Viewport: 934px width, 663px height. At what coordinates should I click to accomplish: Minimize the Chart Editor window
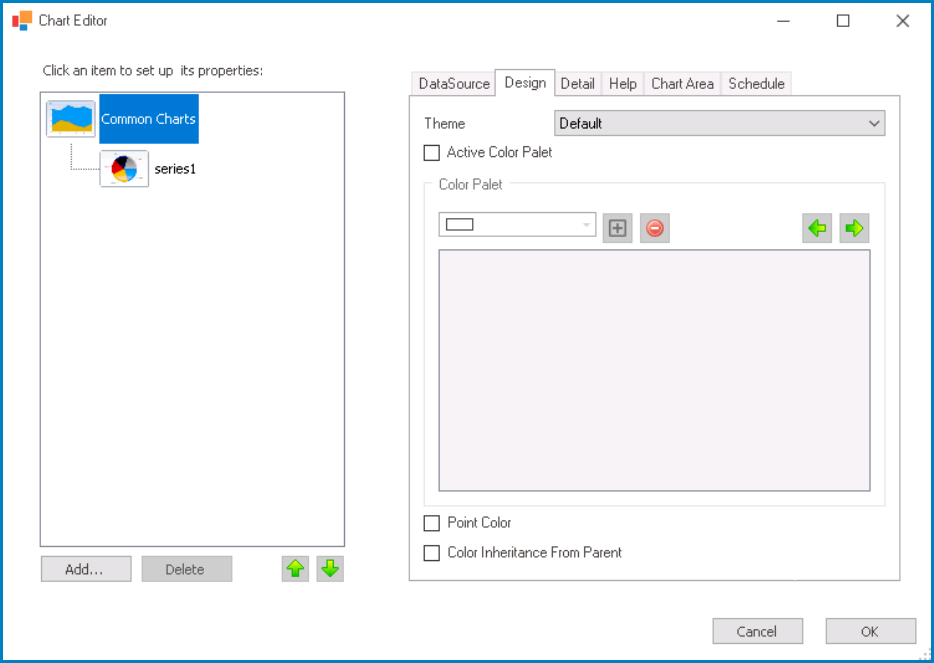(x=783, y=21)
